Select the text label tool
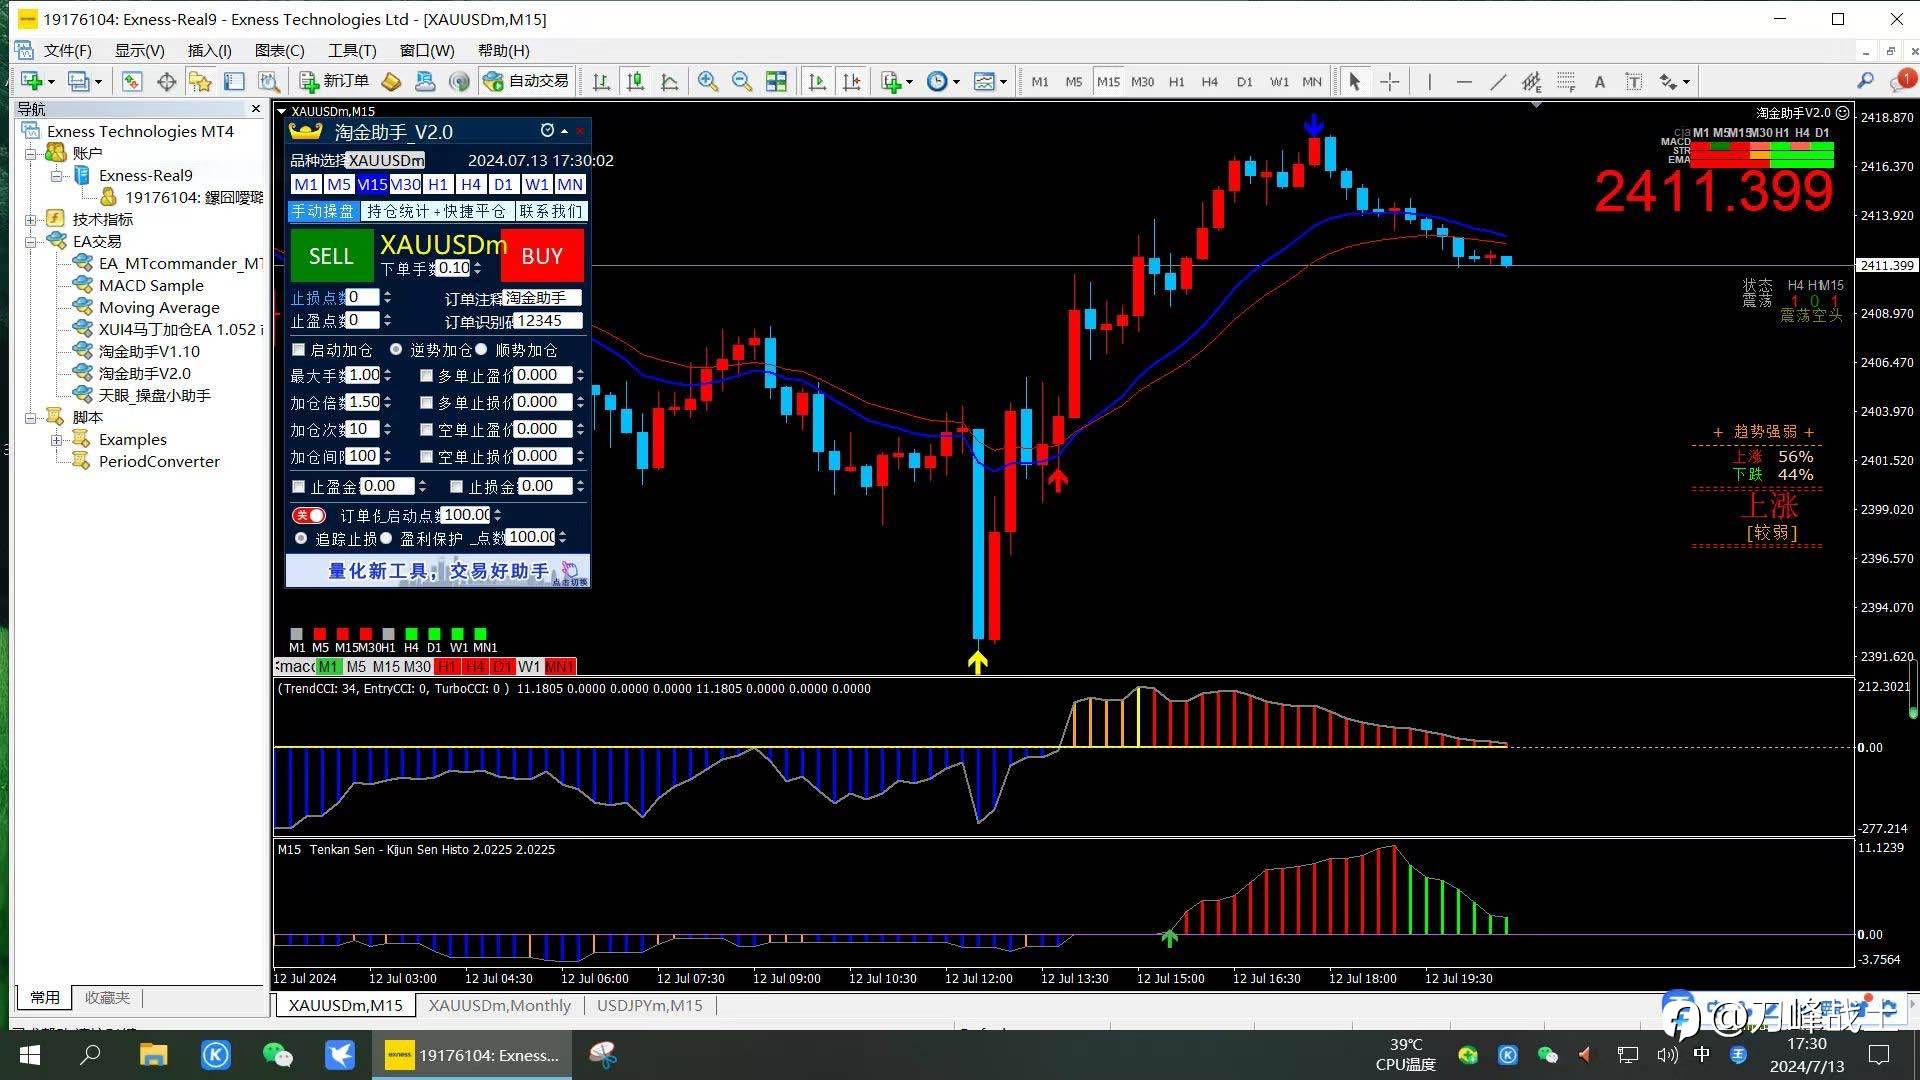 point(1633,82)
